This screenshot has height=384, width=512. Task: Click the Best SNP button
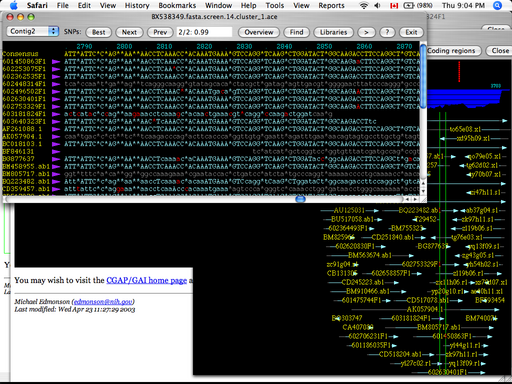click(98, 32)
